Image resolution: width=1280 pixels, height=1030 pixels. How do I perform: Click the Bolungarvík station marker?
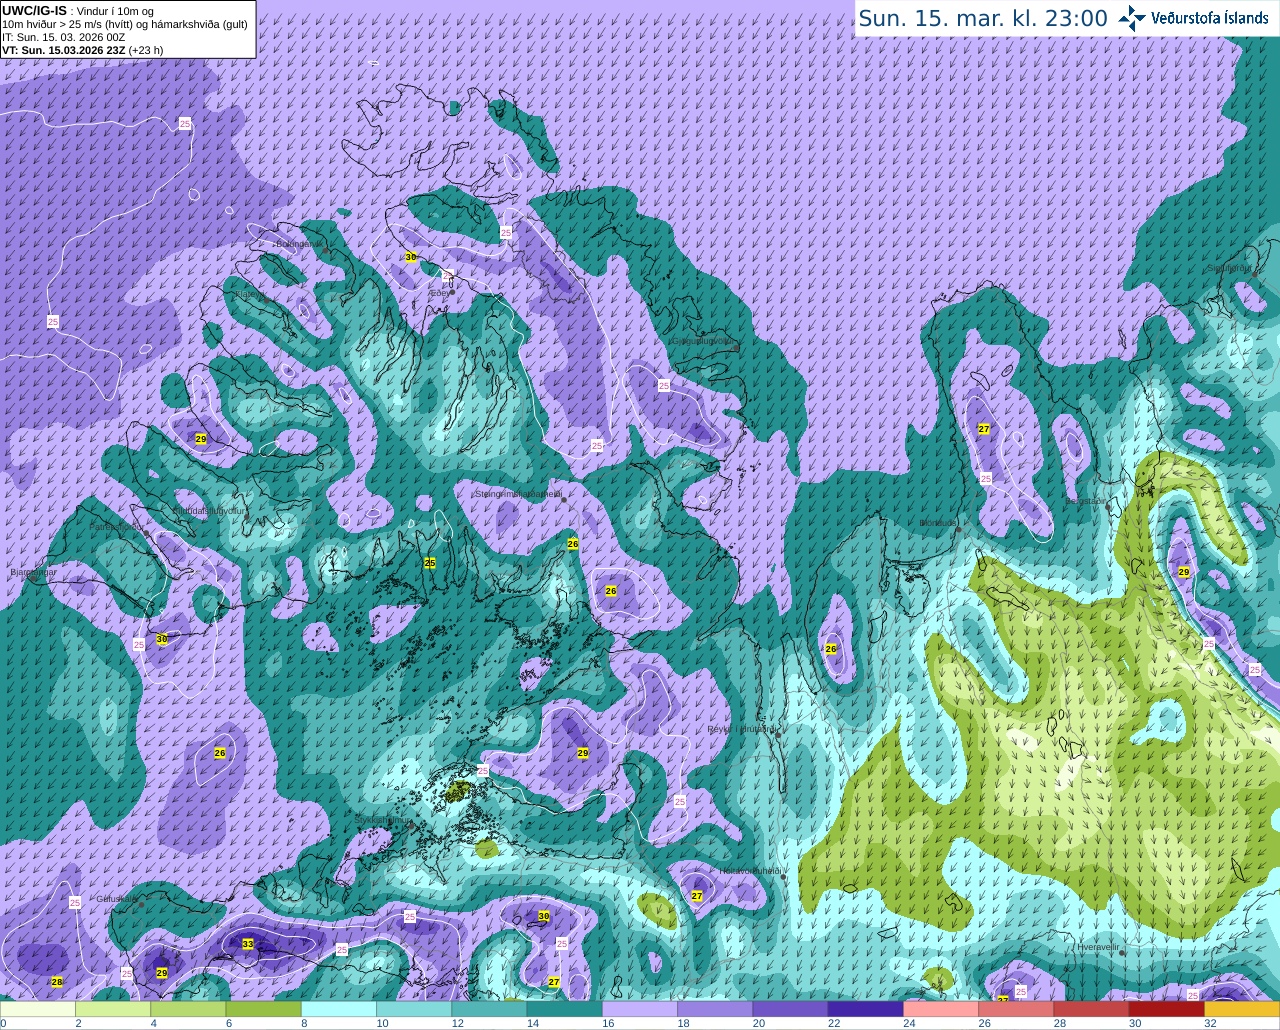tap(327, 249)
